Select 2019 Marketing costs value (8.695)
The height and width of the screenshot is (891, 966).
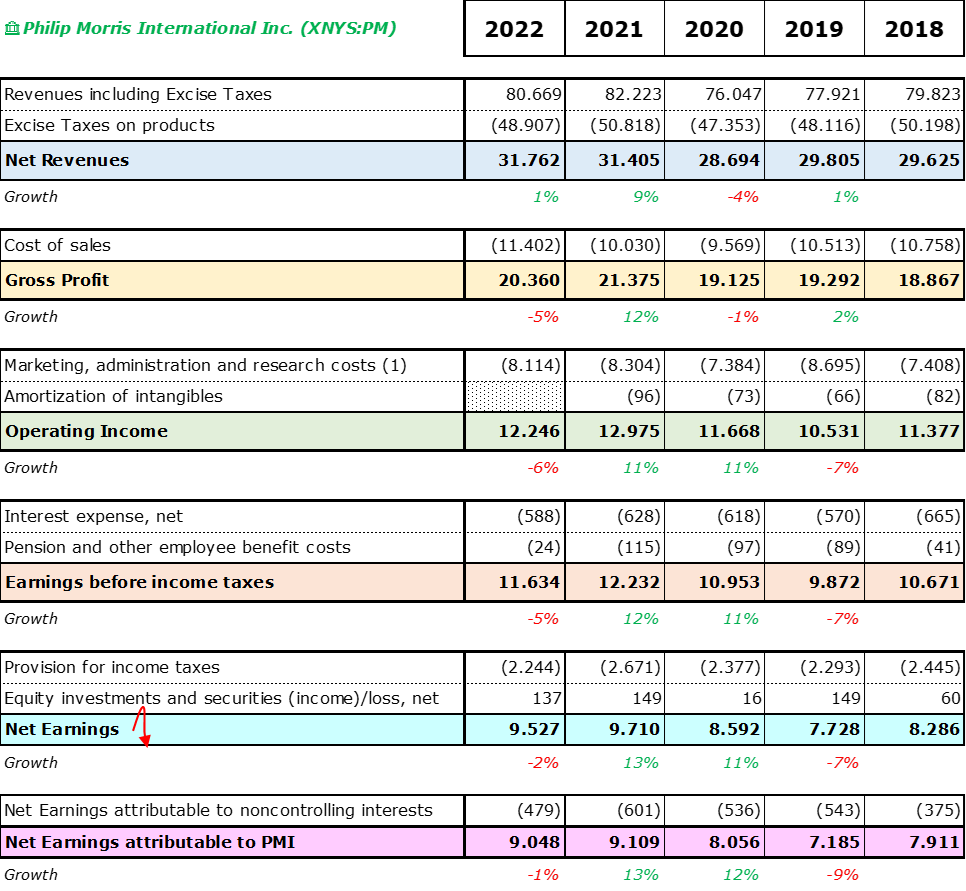click(830, 365)
